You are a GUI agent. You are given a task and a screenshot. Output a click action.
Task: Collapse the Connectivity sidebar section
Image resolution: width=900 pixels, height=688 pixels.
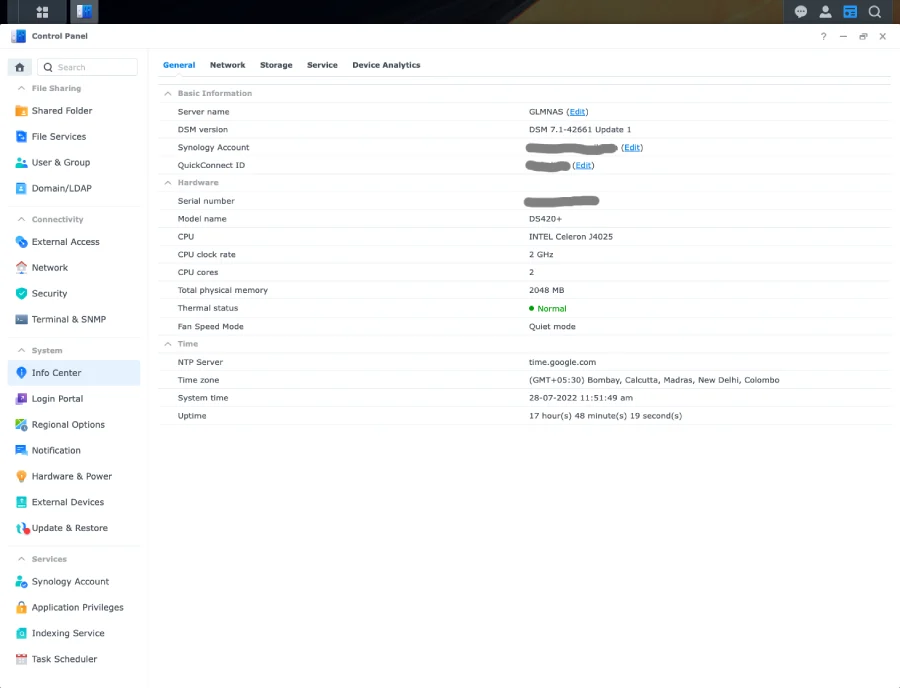pyautogui.click(x=21, y=219)
